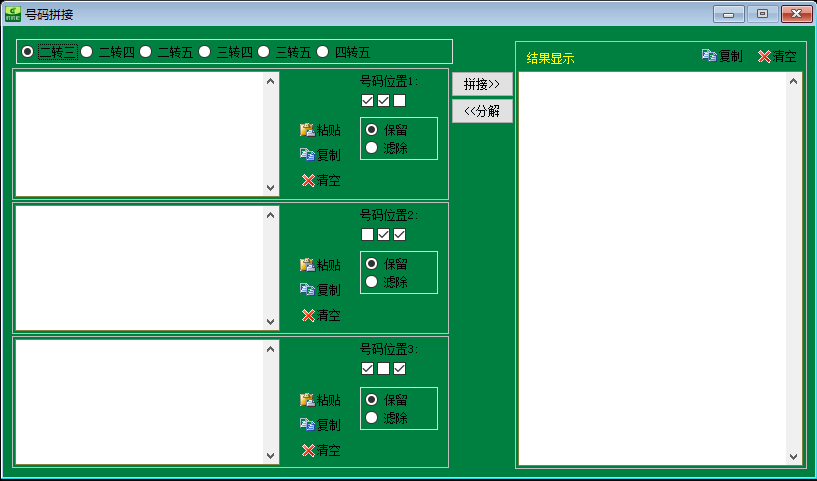Image resolution: width=817 pixels, height=481 pixels.
Task: Toggle first checkbox under 号码位置1
Action: click(x=368, y=100)
